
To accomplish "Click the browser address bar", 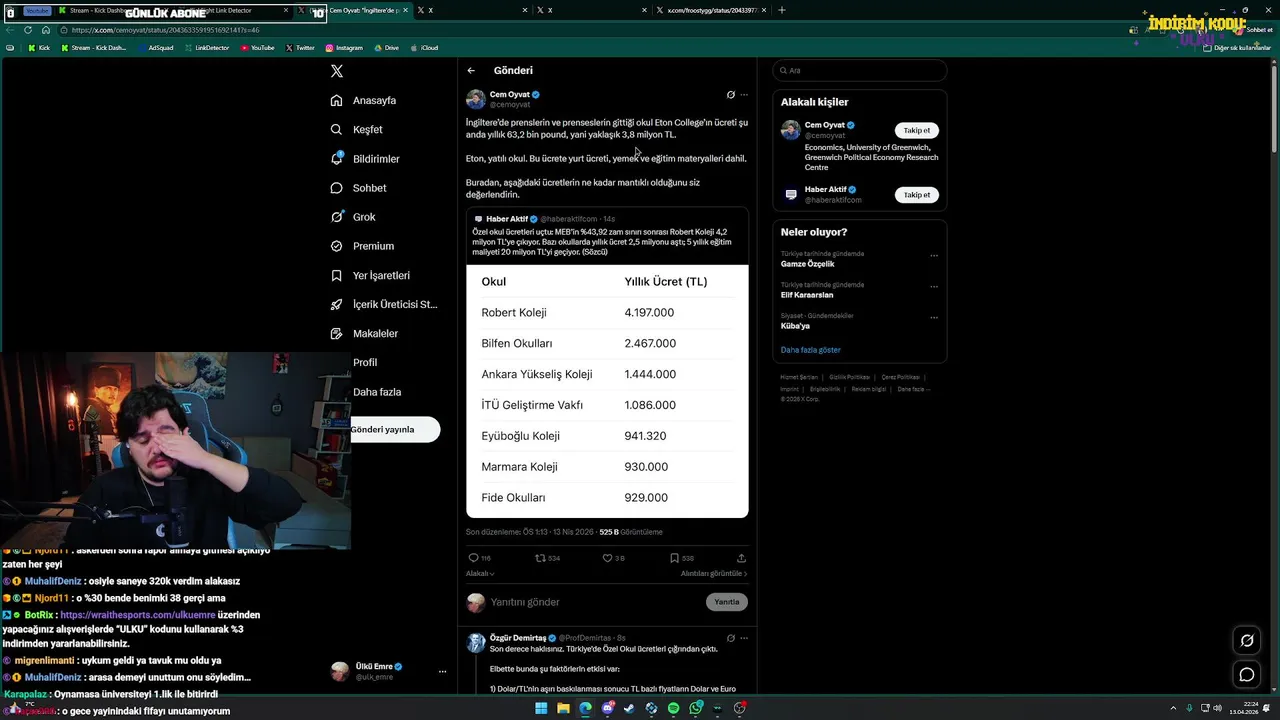I will [x=590, y=30].
